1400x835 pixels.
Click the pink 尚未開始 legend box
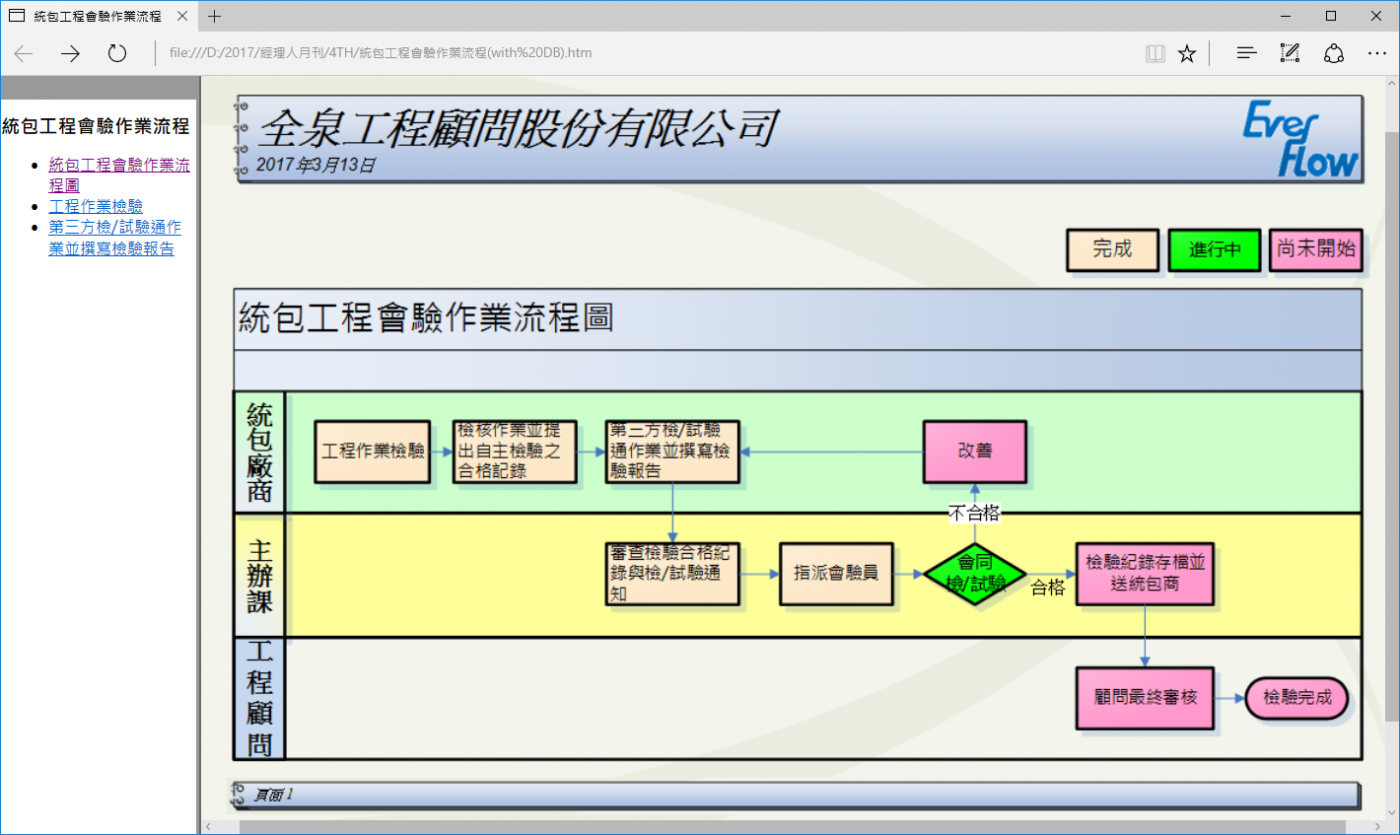tap(1316, 249)
